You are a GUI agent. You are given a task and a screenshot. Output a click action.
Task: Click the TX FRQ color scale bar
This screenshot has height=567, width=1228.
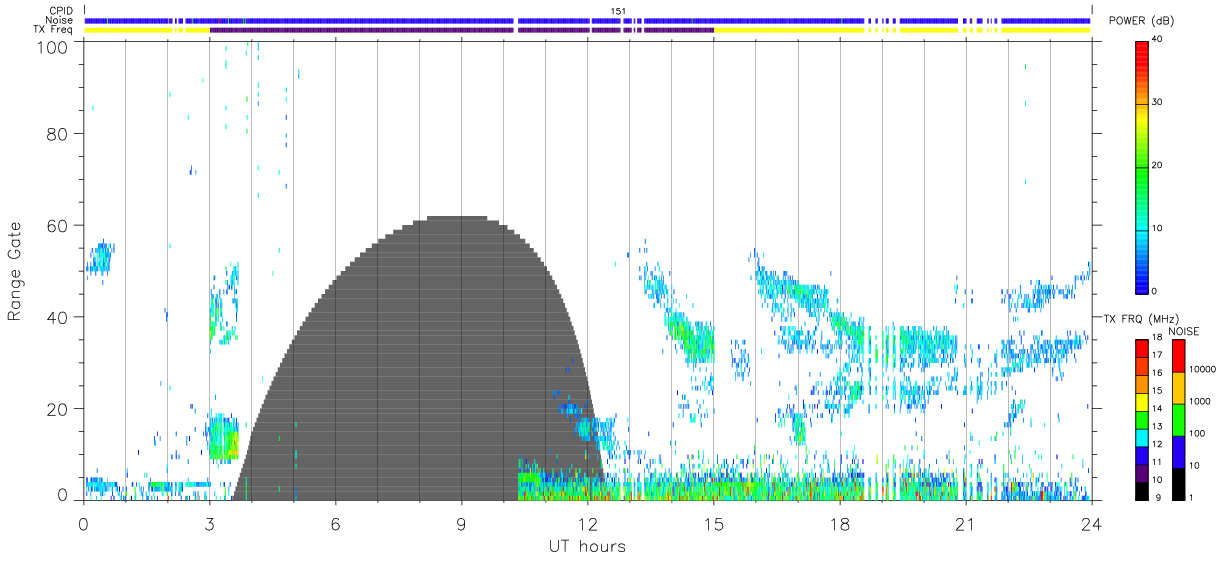point(1141,419)
